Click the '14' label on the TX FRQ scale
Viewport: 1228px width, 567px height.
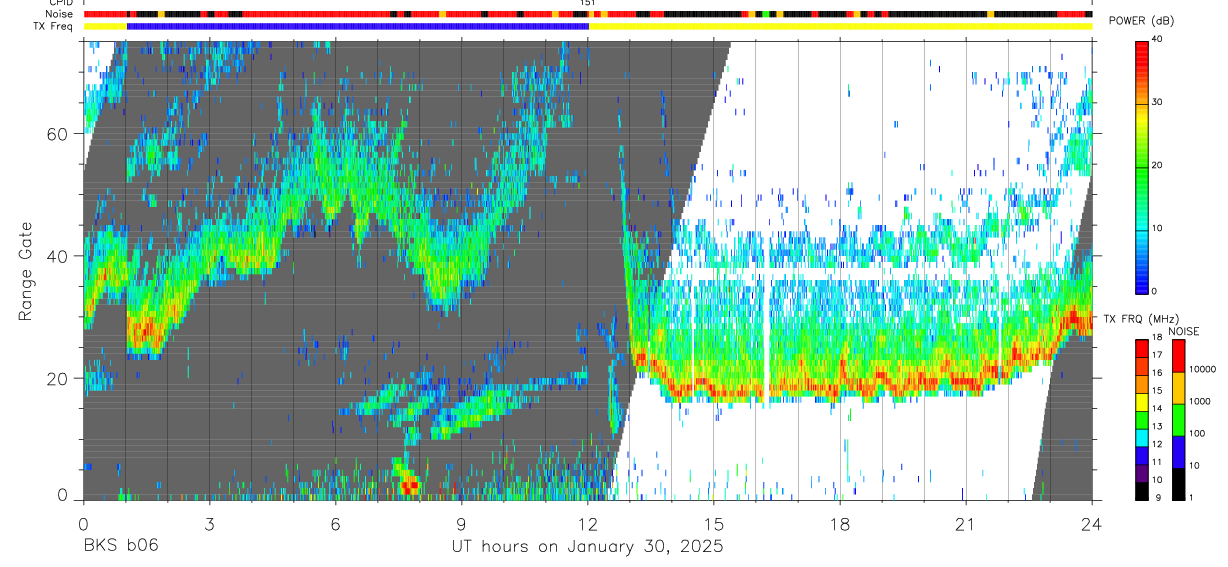tap(1156, 409)
